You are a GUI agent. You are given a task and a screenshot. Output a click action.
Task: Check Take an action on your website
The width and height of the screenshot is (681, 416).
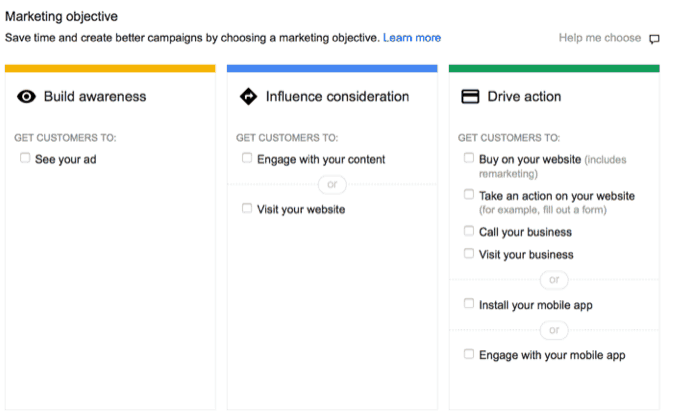point(469,194)
